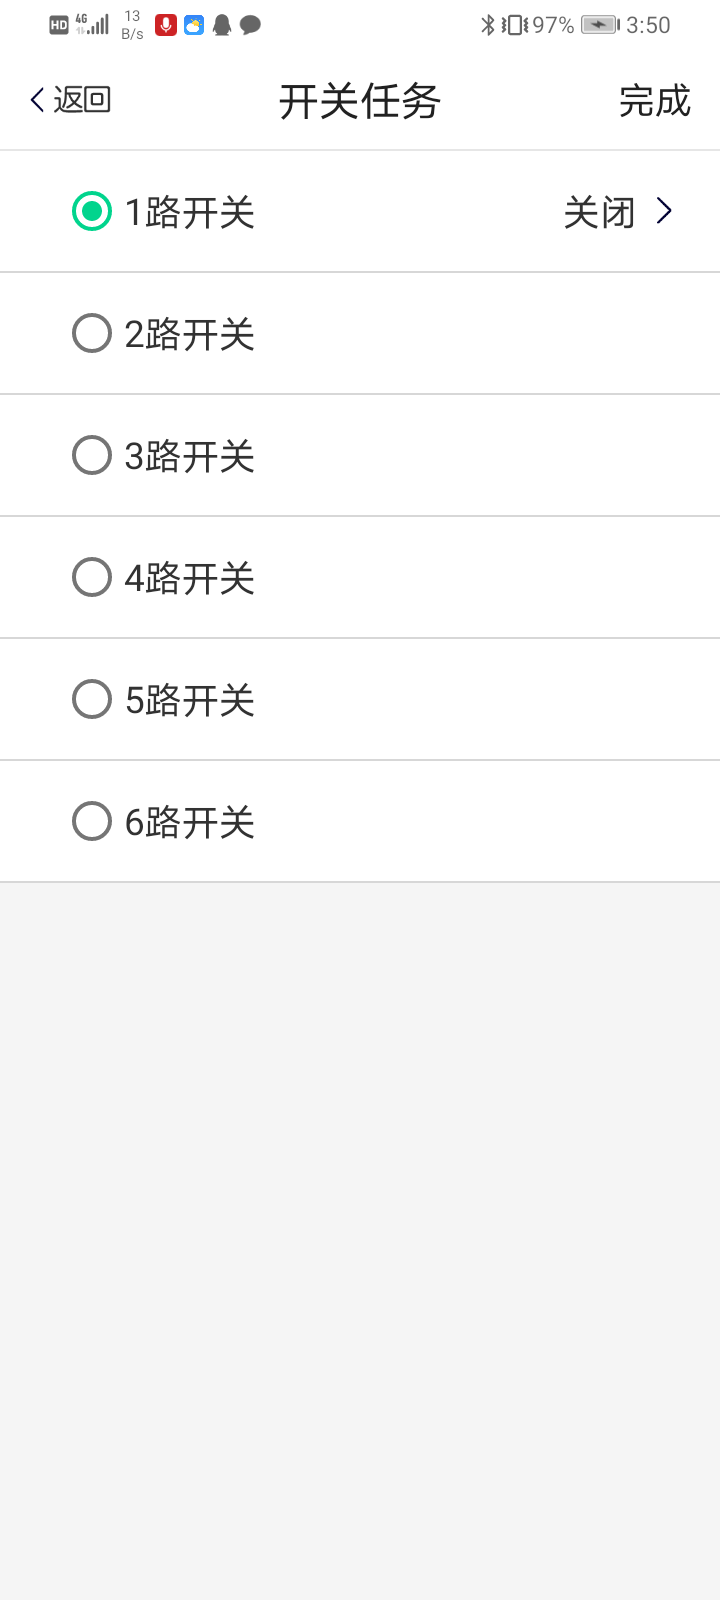Tap the Bluetooth status icon
Screen dimensions: 720x1600
click(488, 25)
